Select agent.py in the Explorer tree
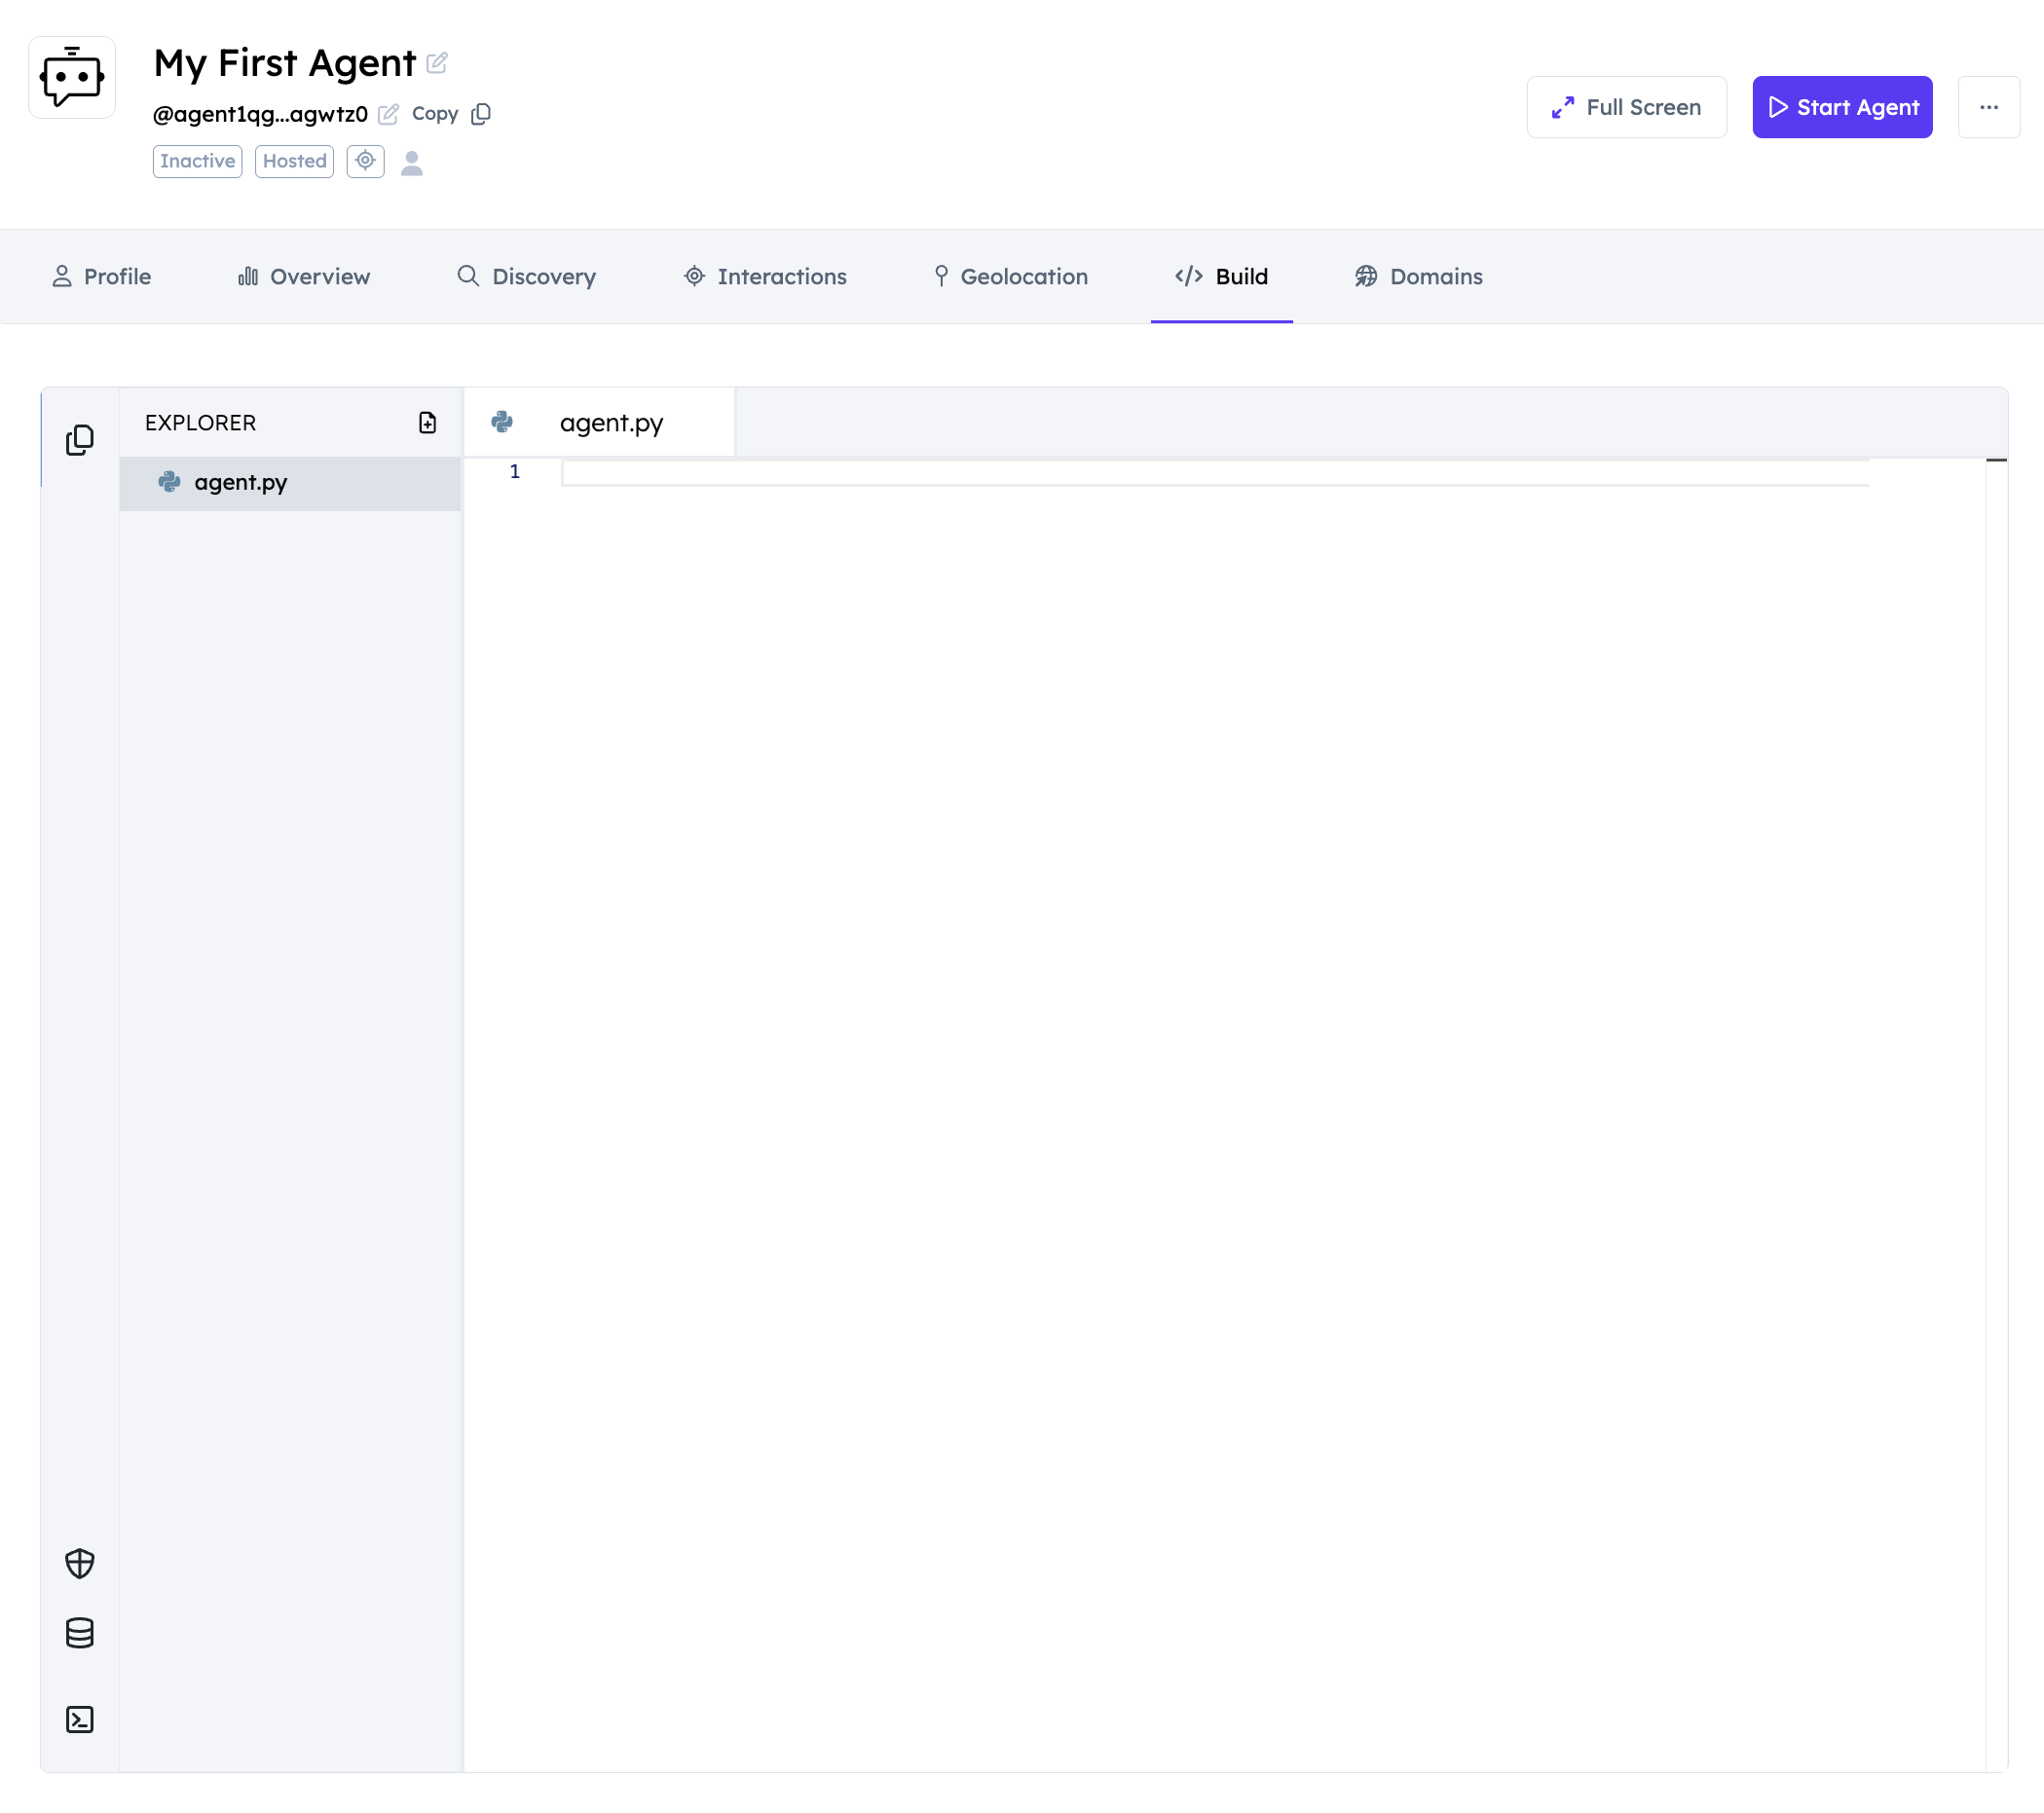 241,483
